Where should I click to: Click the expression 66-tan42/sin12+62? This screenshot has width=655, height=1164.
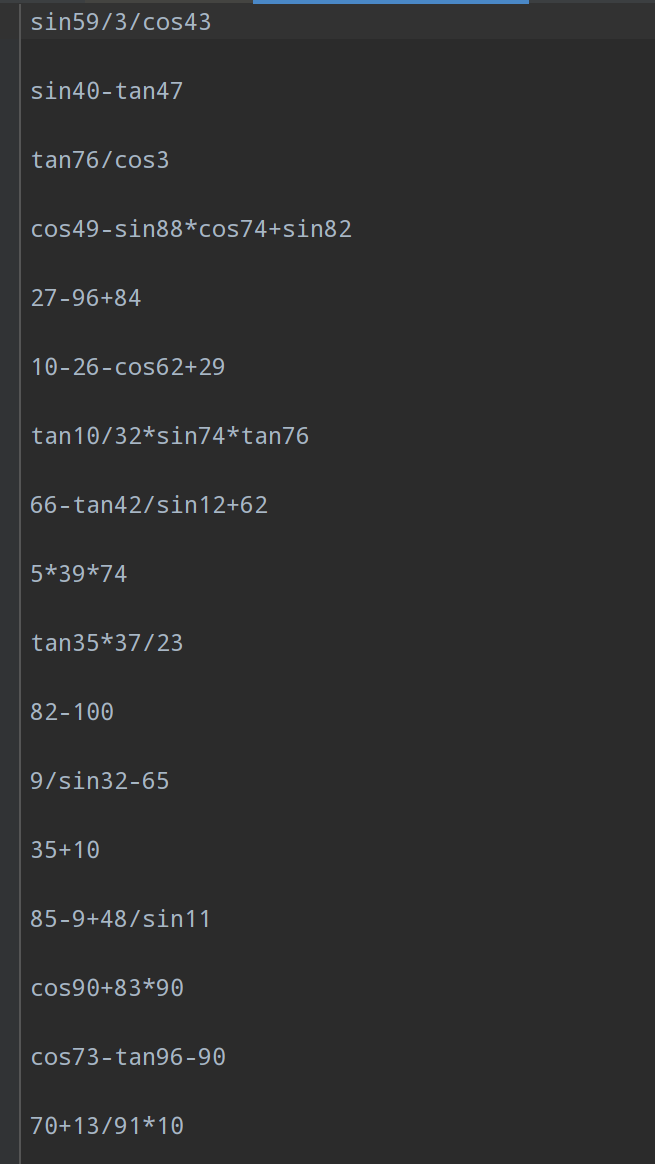tap(149, 505)
